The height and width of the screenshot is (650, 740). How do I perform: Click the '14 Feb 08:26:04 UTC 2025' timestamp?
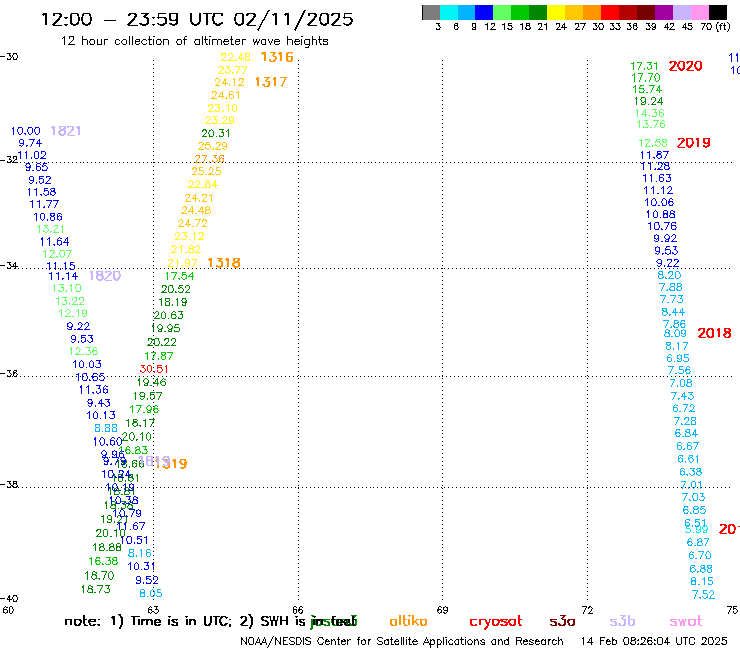tap(654, 642)
